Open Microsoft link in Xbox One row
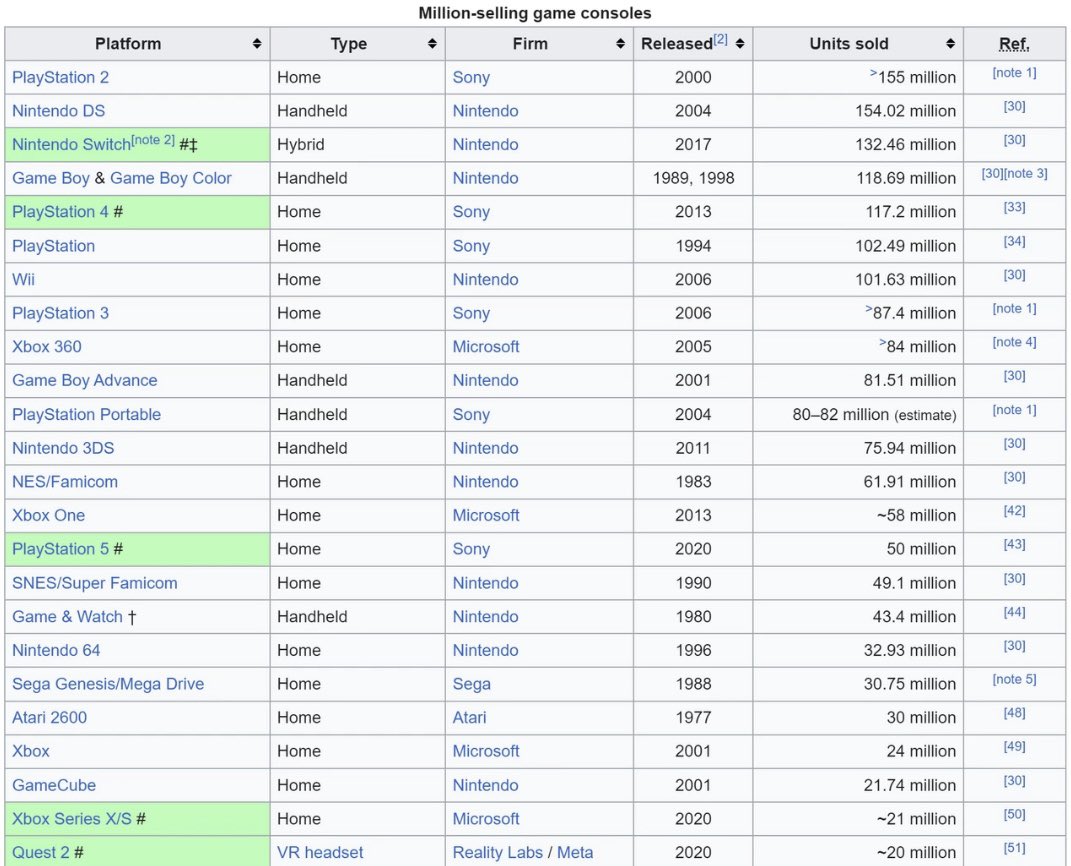The height and width of the screenshot is (866, 1071). [486, 515]
